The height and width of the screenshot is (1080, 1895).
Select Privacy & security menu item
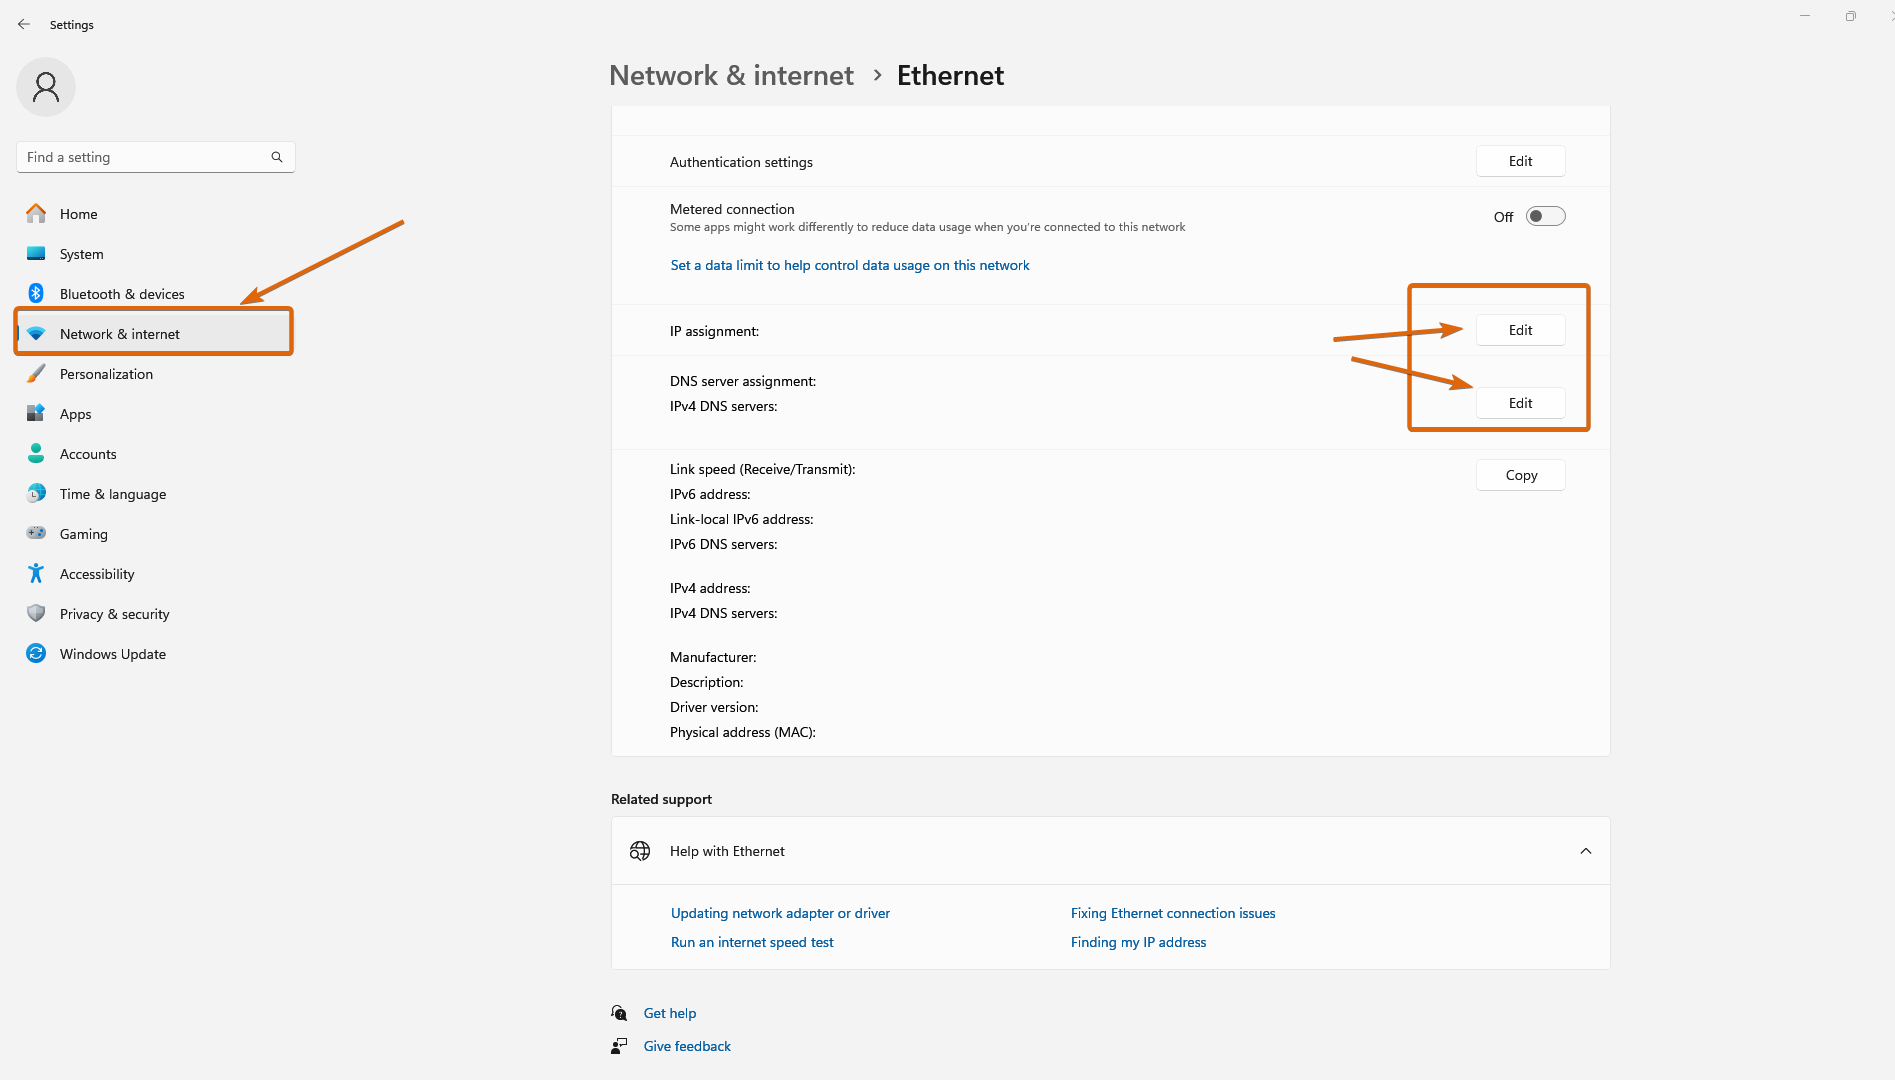click(114, 614)
